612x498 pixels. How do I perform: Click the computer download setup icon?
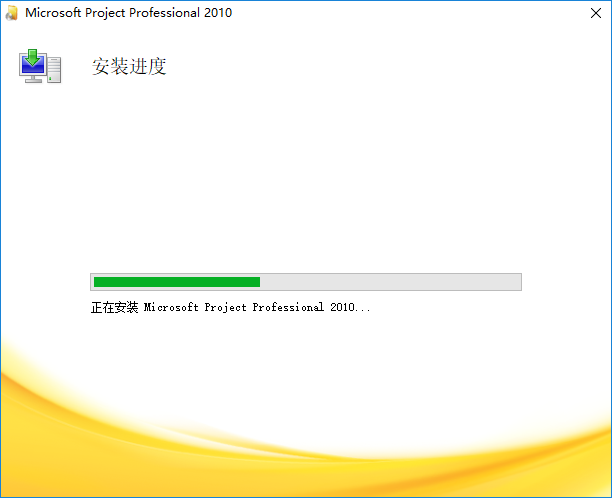[x=40, y=66]
